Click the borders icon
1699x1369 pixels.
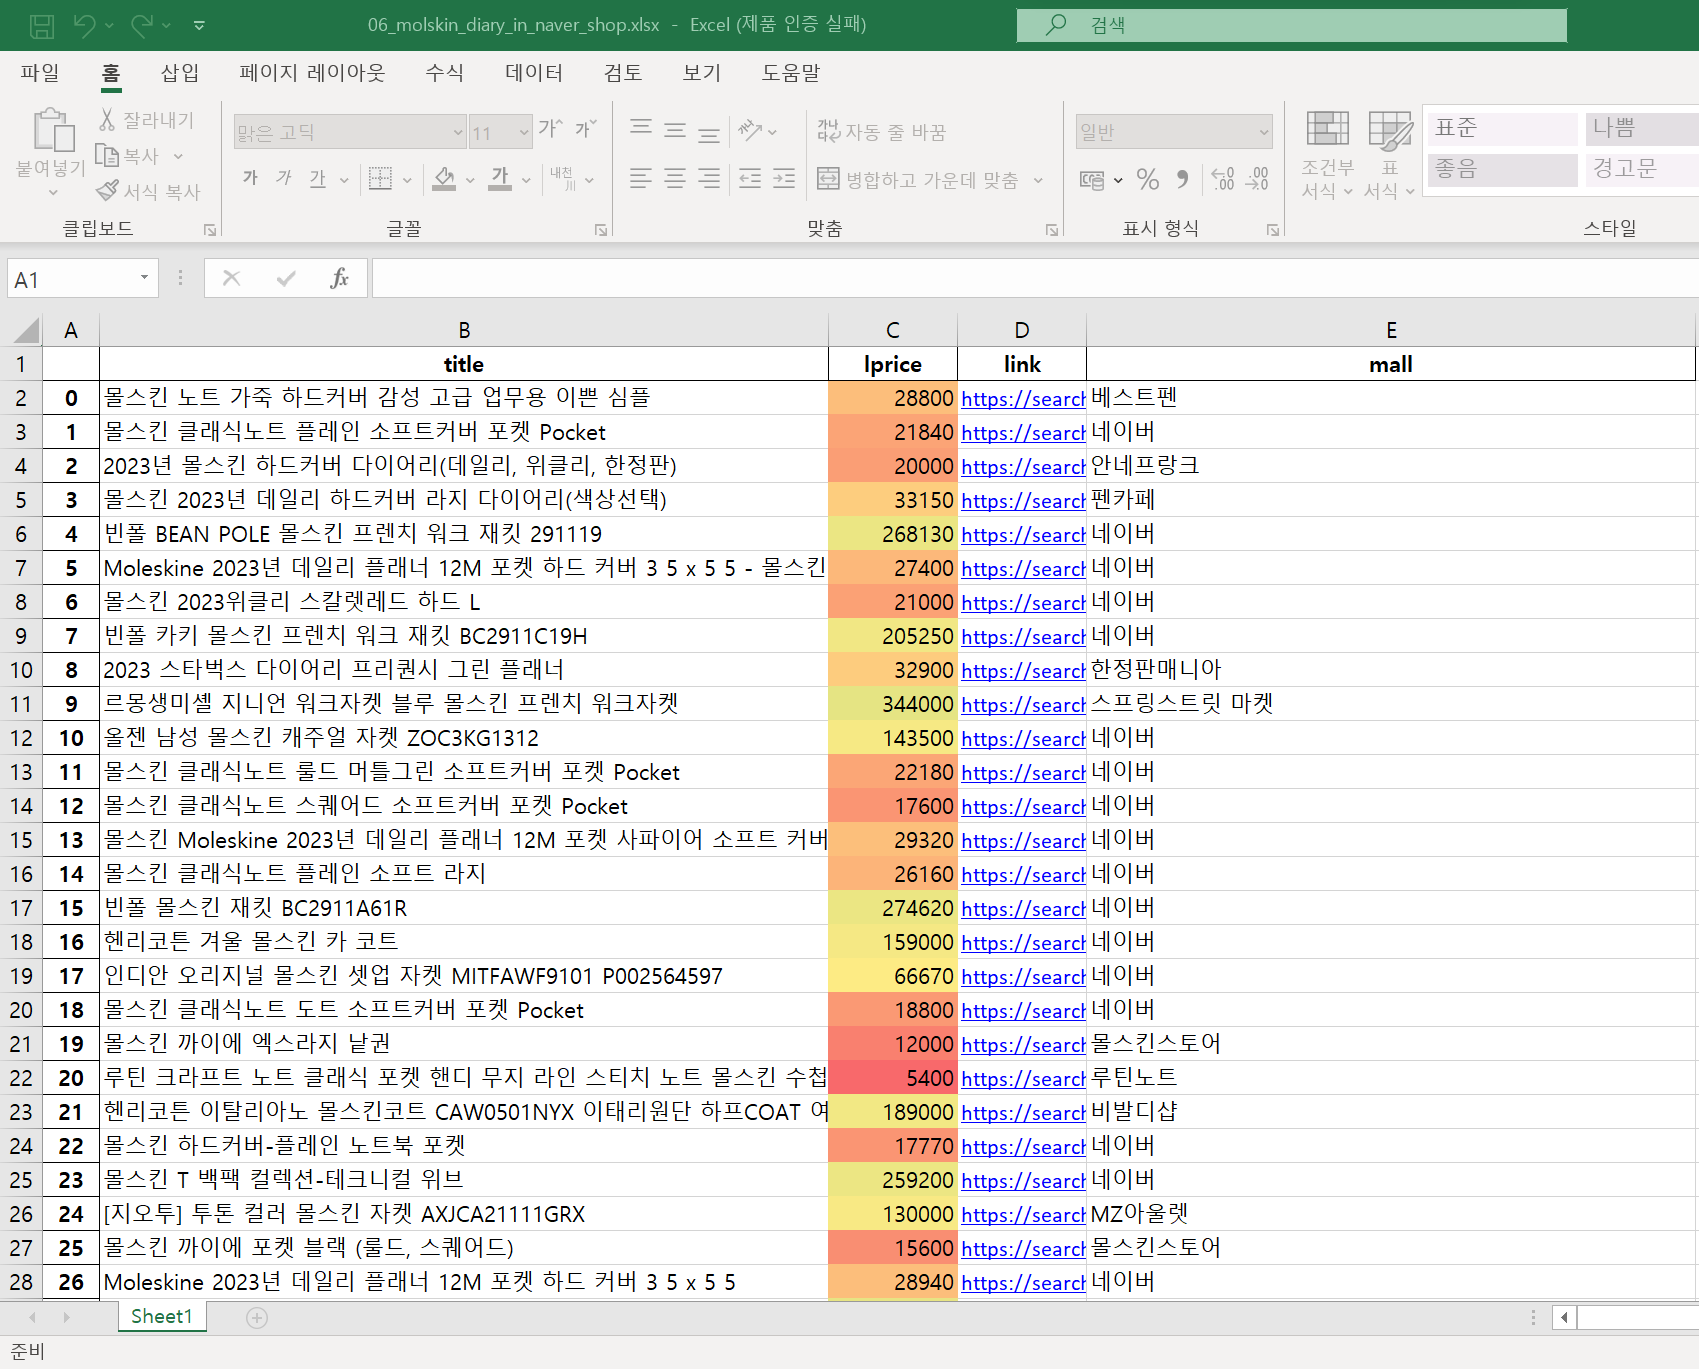click(380, 179)
